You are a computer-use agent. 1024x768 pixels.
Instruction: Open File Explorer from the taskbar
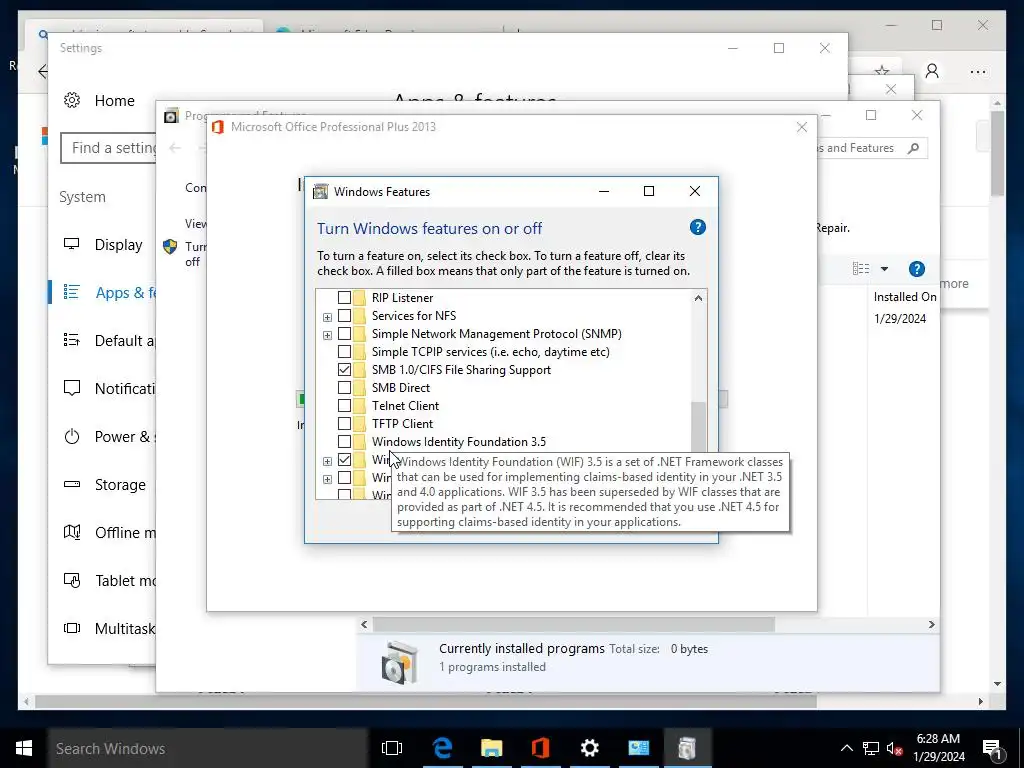click(491, 748)
